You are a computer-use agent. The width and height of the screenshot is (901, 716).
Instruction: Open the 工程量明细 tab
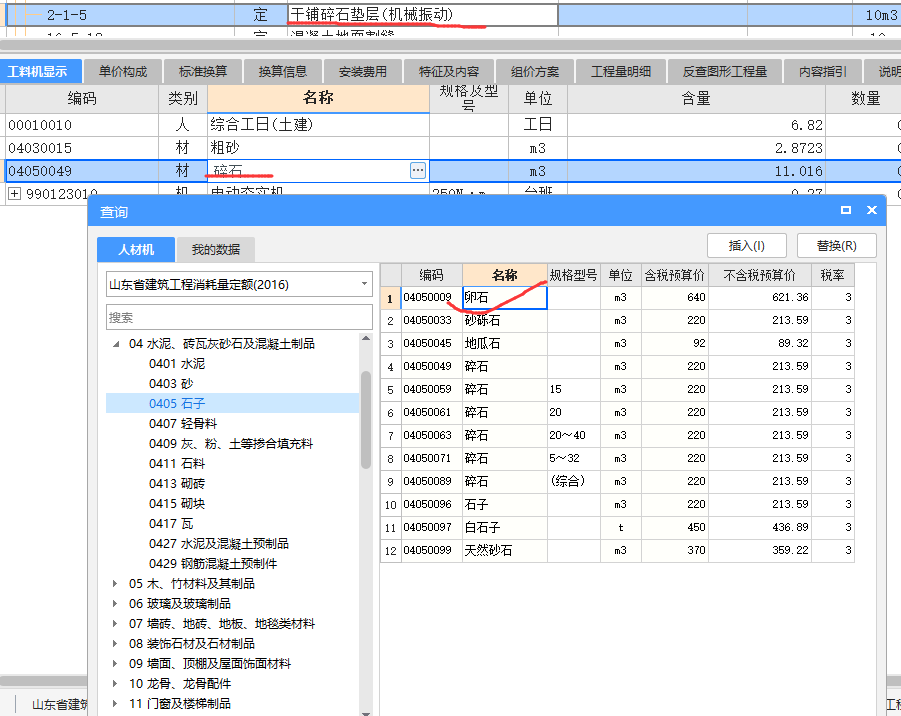pos(621,71)
